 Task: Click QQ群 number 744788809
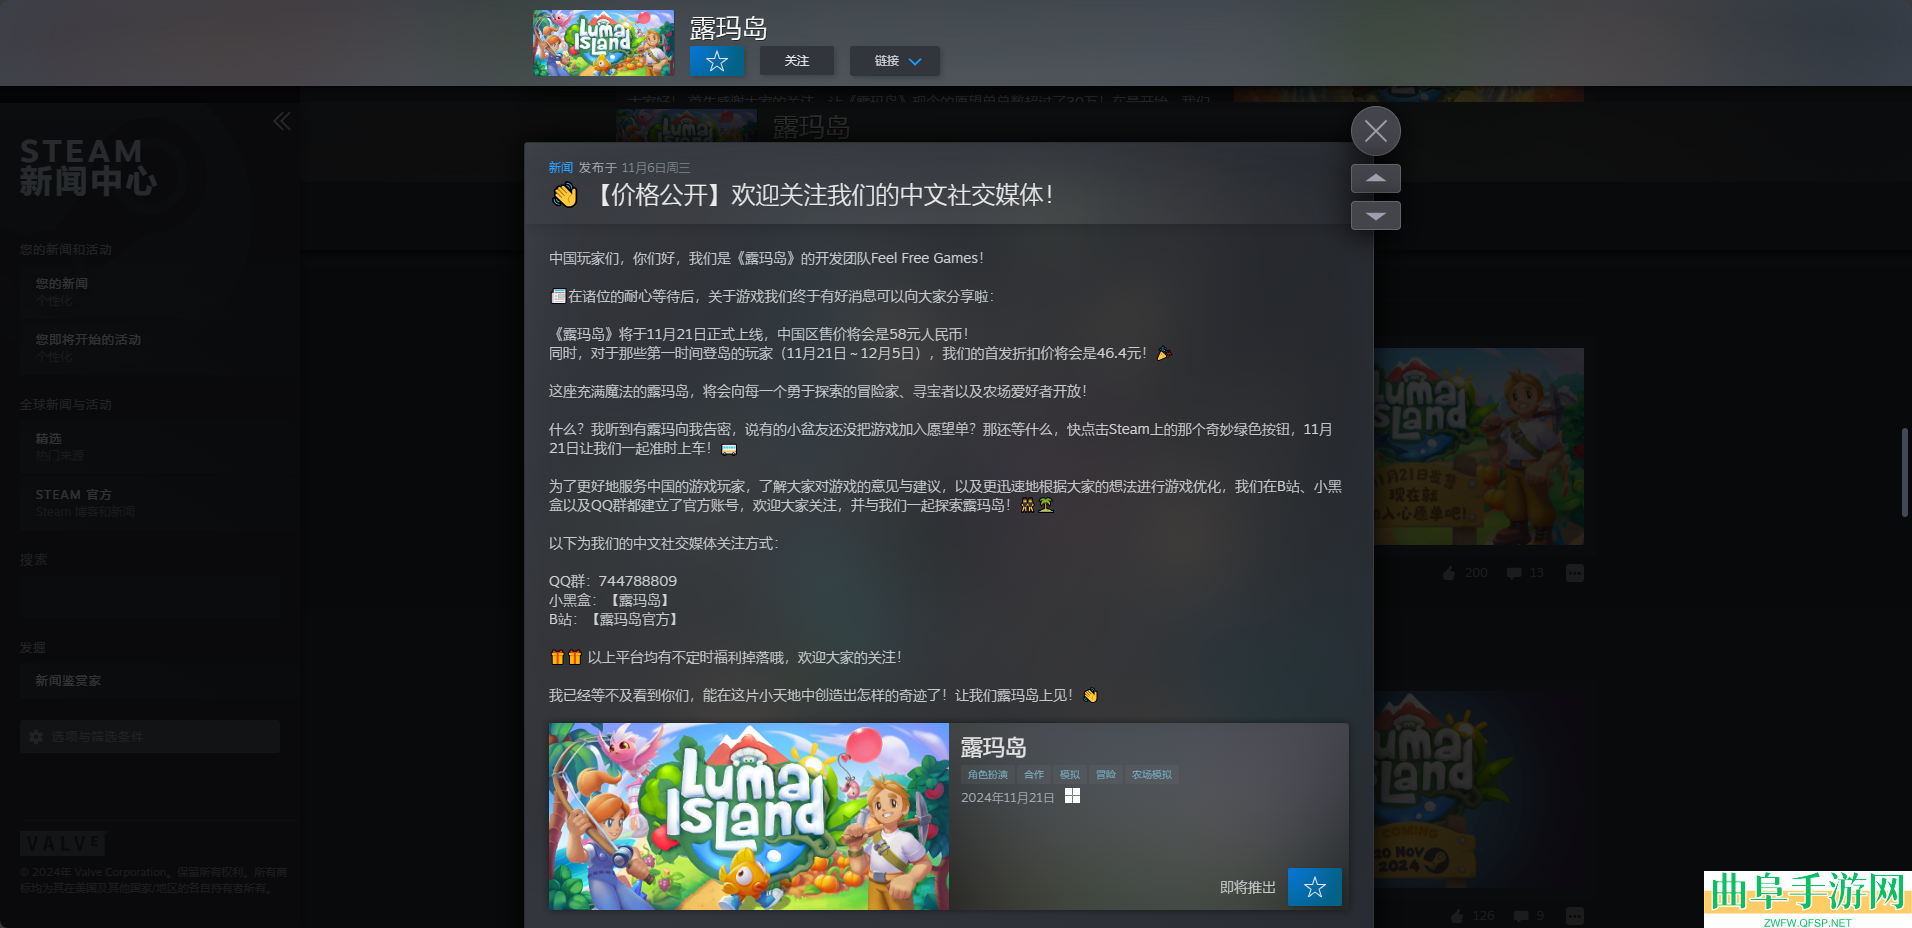pyautogui.click(x=637, y=581)
